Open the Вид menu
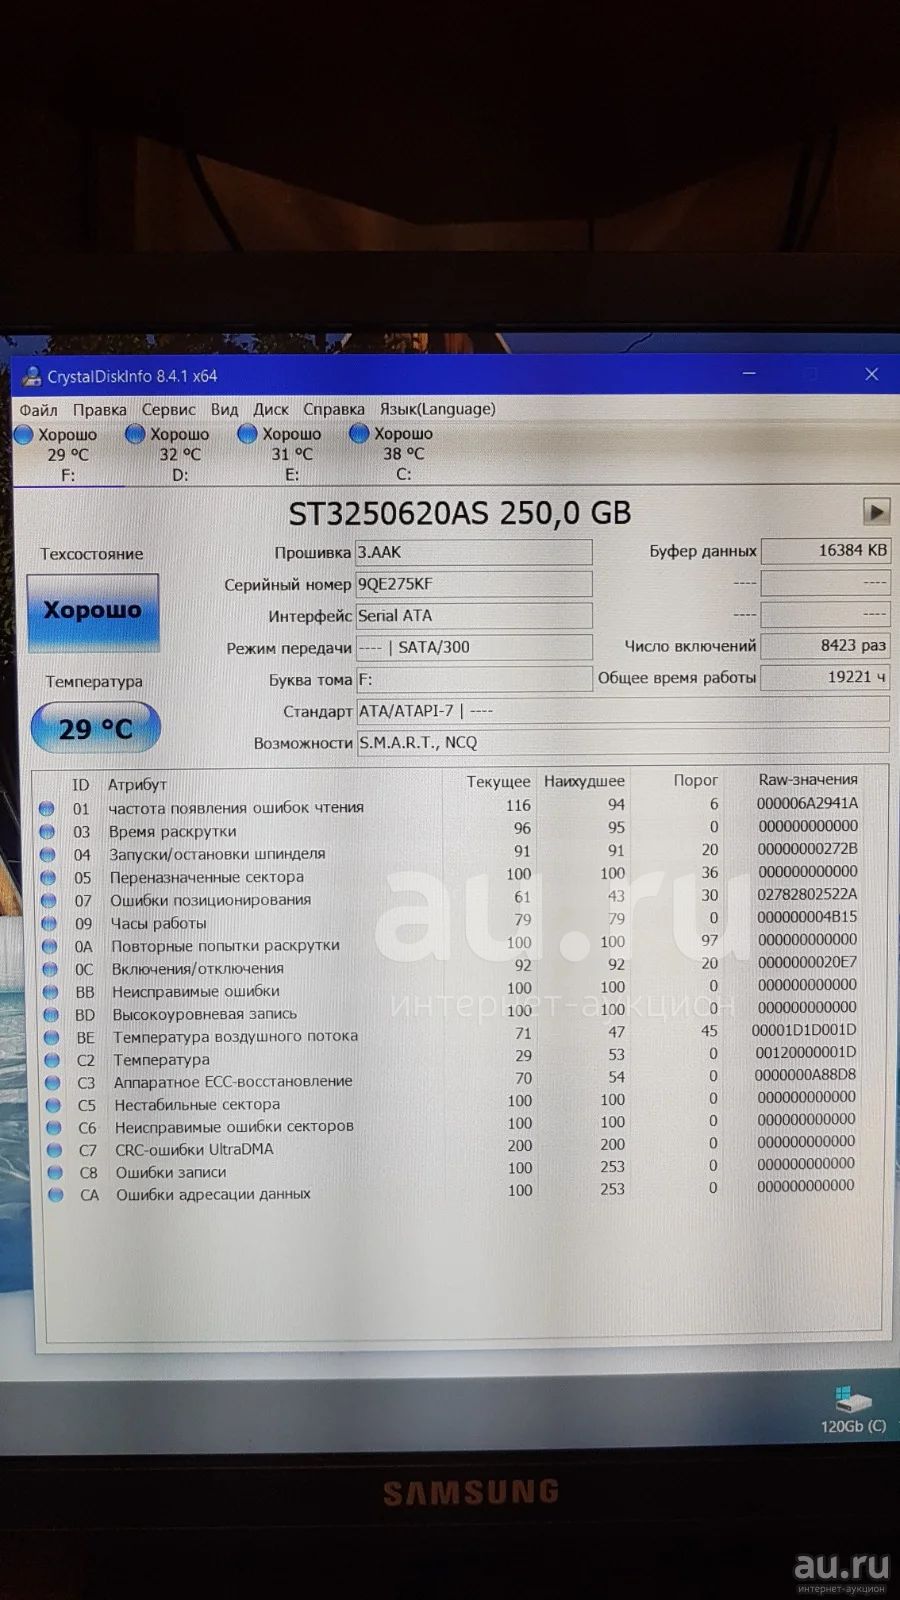The width and height of the screenshot is (900, 1600). pyautogui.click(x=224, y=410)
